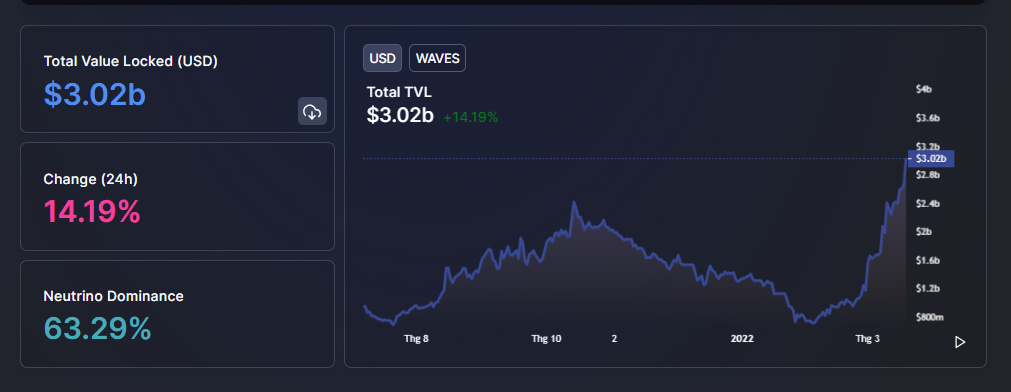1011x392 pixels.
Task: Click the $800m y-axis label
Action: tap(930, 317)
